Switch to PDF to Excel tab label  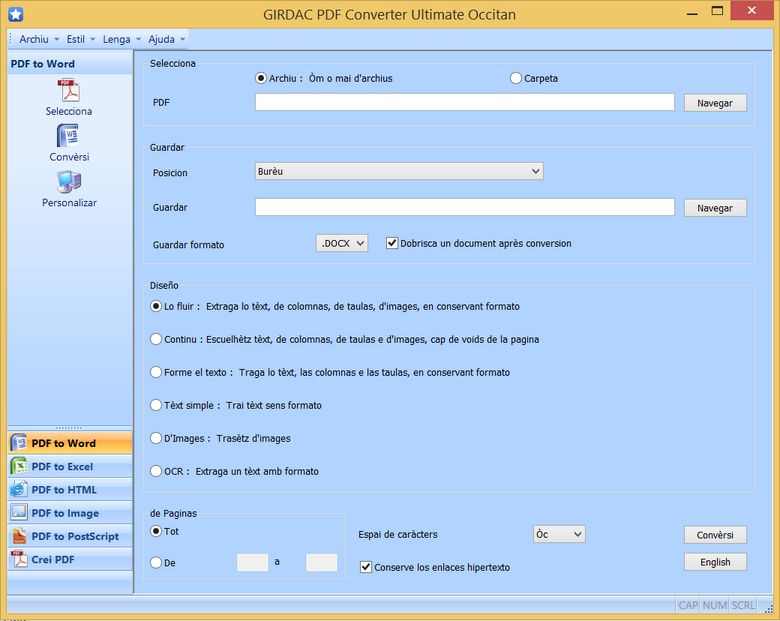pos(62,467)
